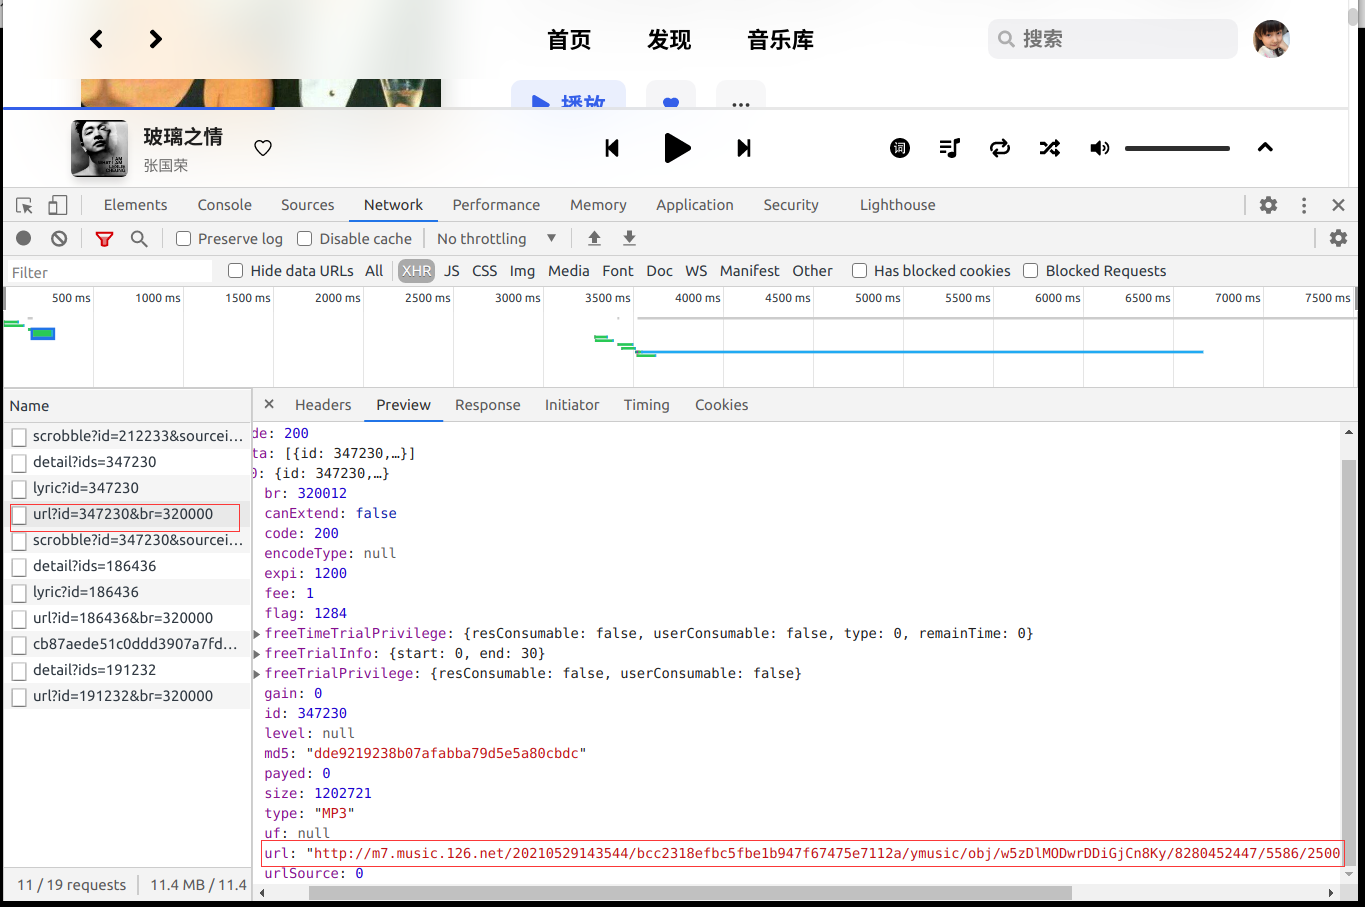
Task: Enable shuffle playback
Action: coord(1049,148)
